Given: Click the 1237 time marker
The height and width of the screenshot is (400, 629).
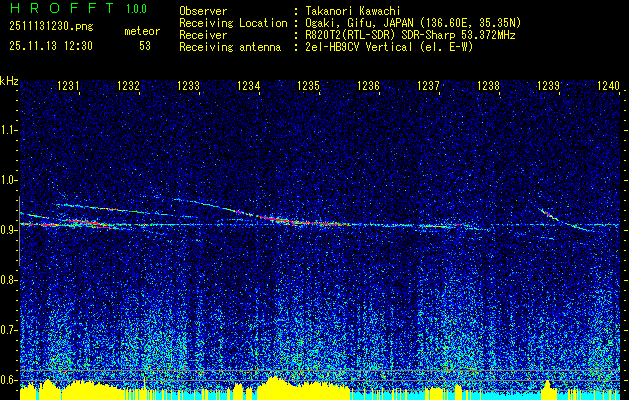Looking at the screenshot, I should (428, 85).
